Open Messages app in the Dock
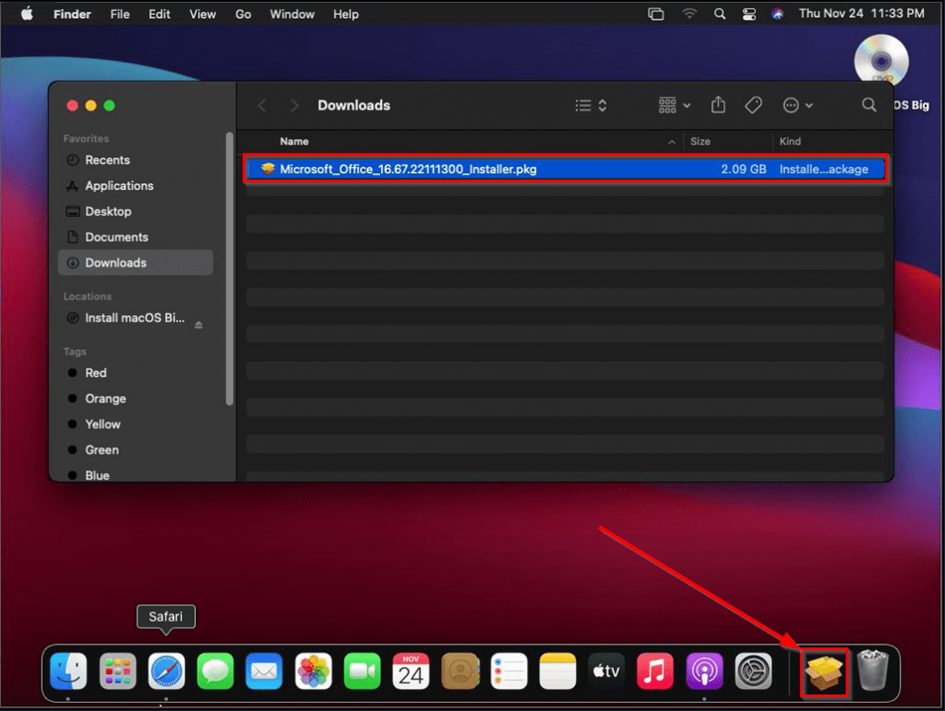Screen dimensions: 945x711 click(x=215, y=671)
